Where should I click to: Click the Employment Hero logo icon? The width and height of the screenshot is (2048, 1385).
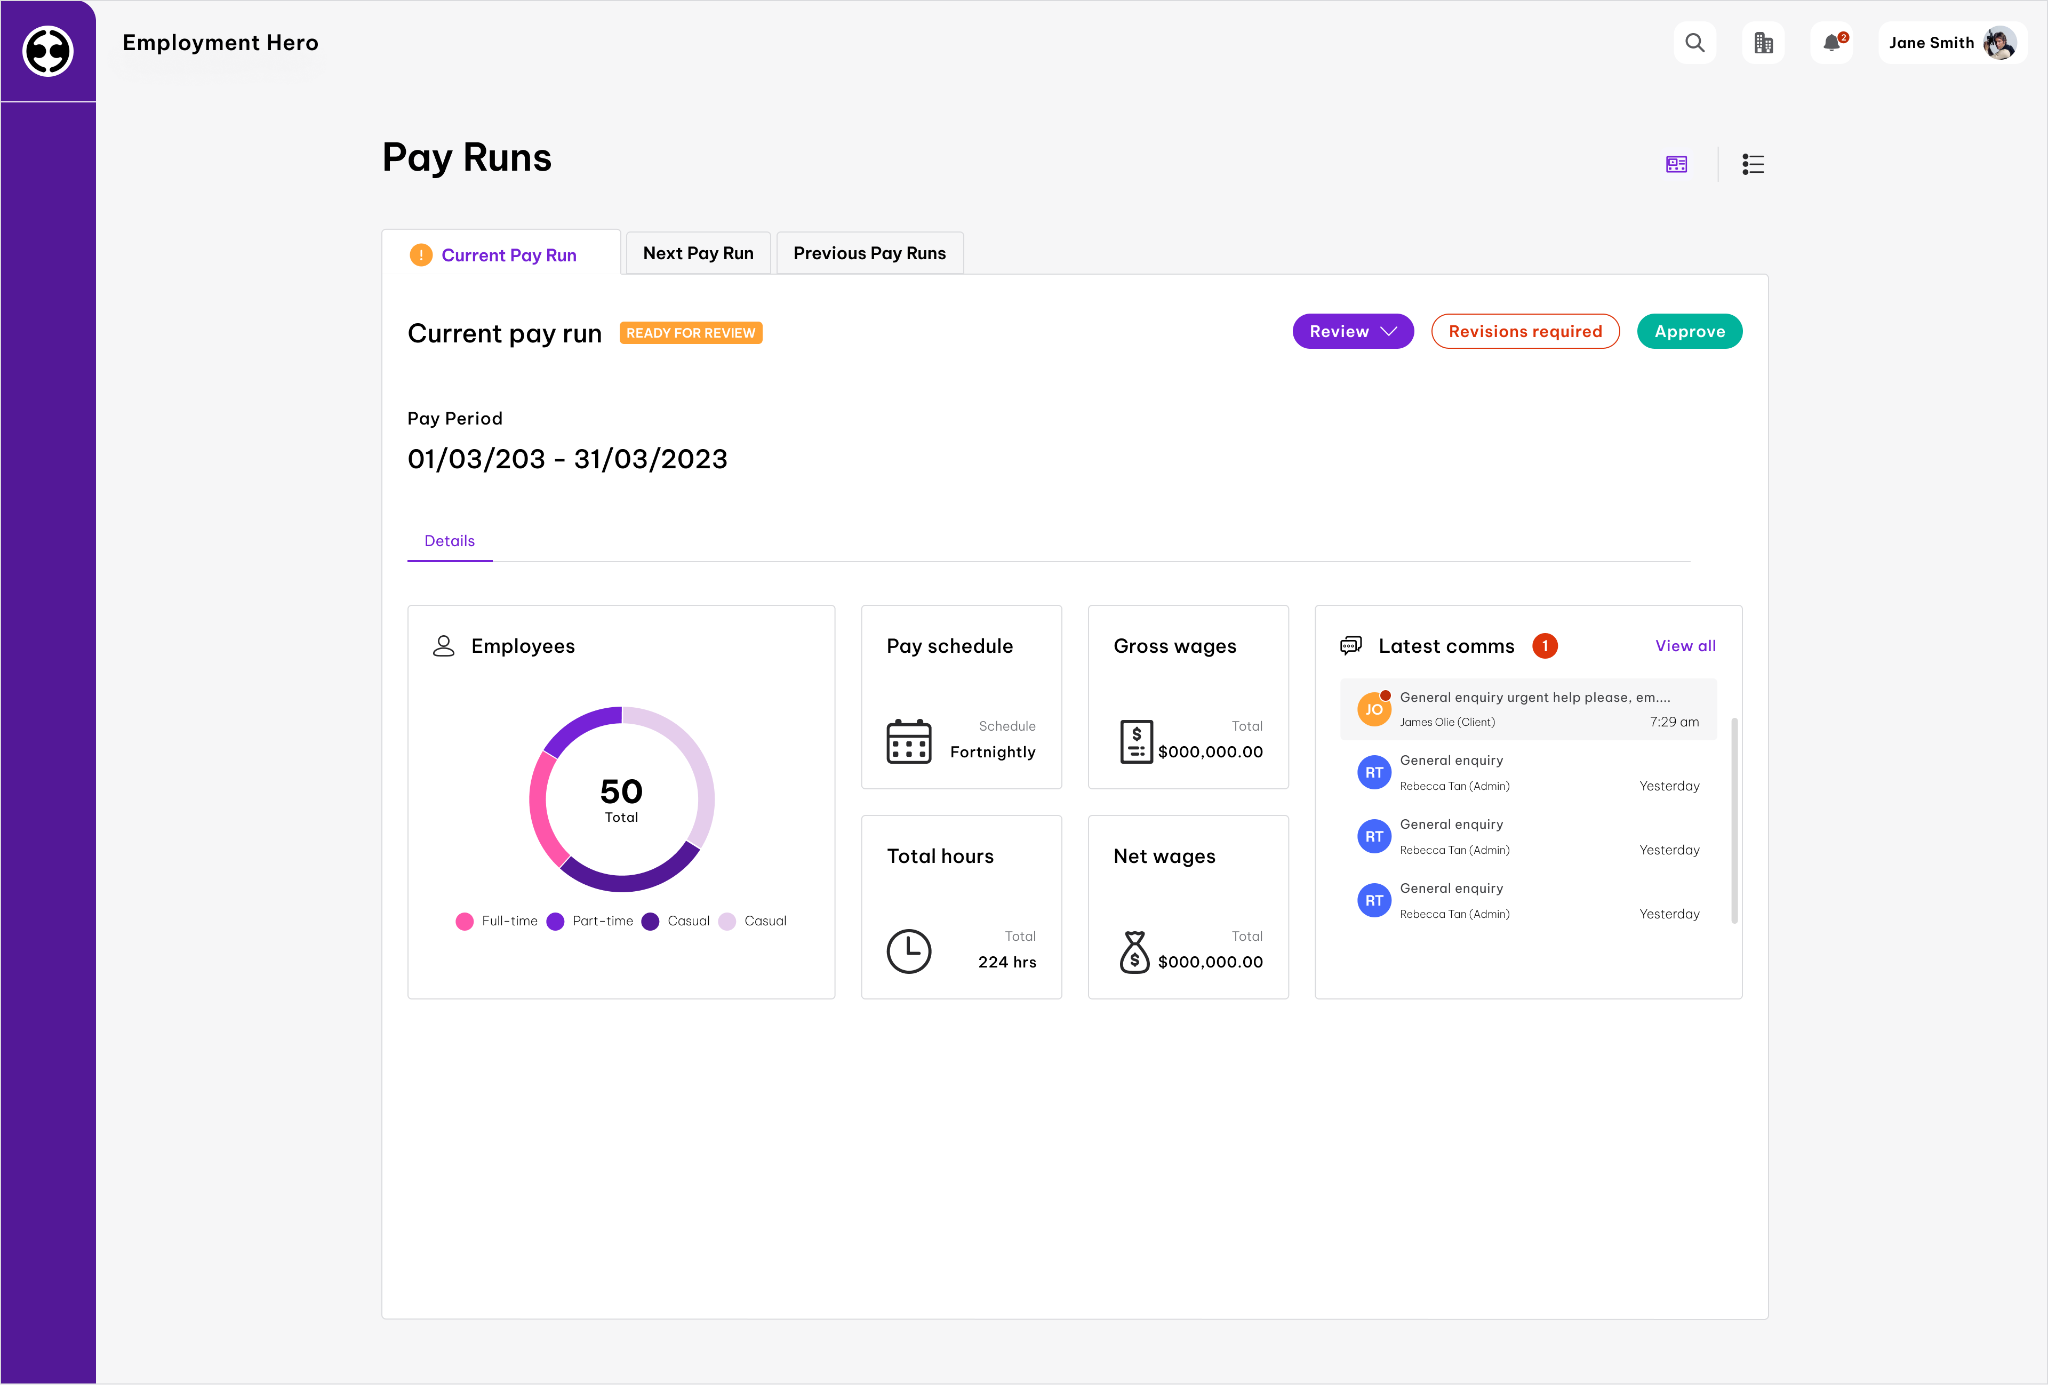48,50
